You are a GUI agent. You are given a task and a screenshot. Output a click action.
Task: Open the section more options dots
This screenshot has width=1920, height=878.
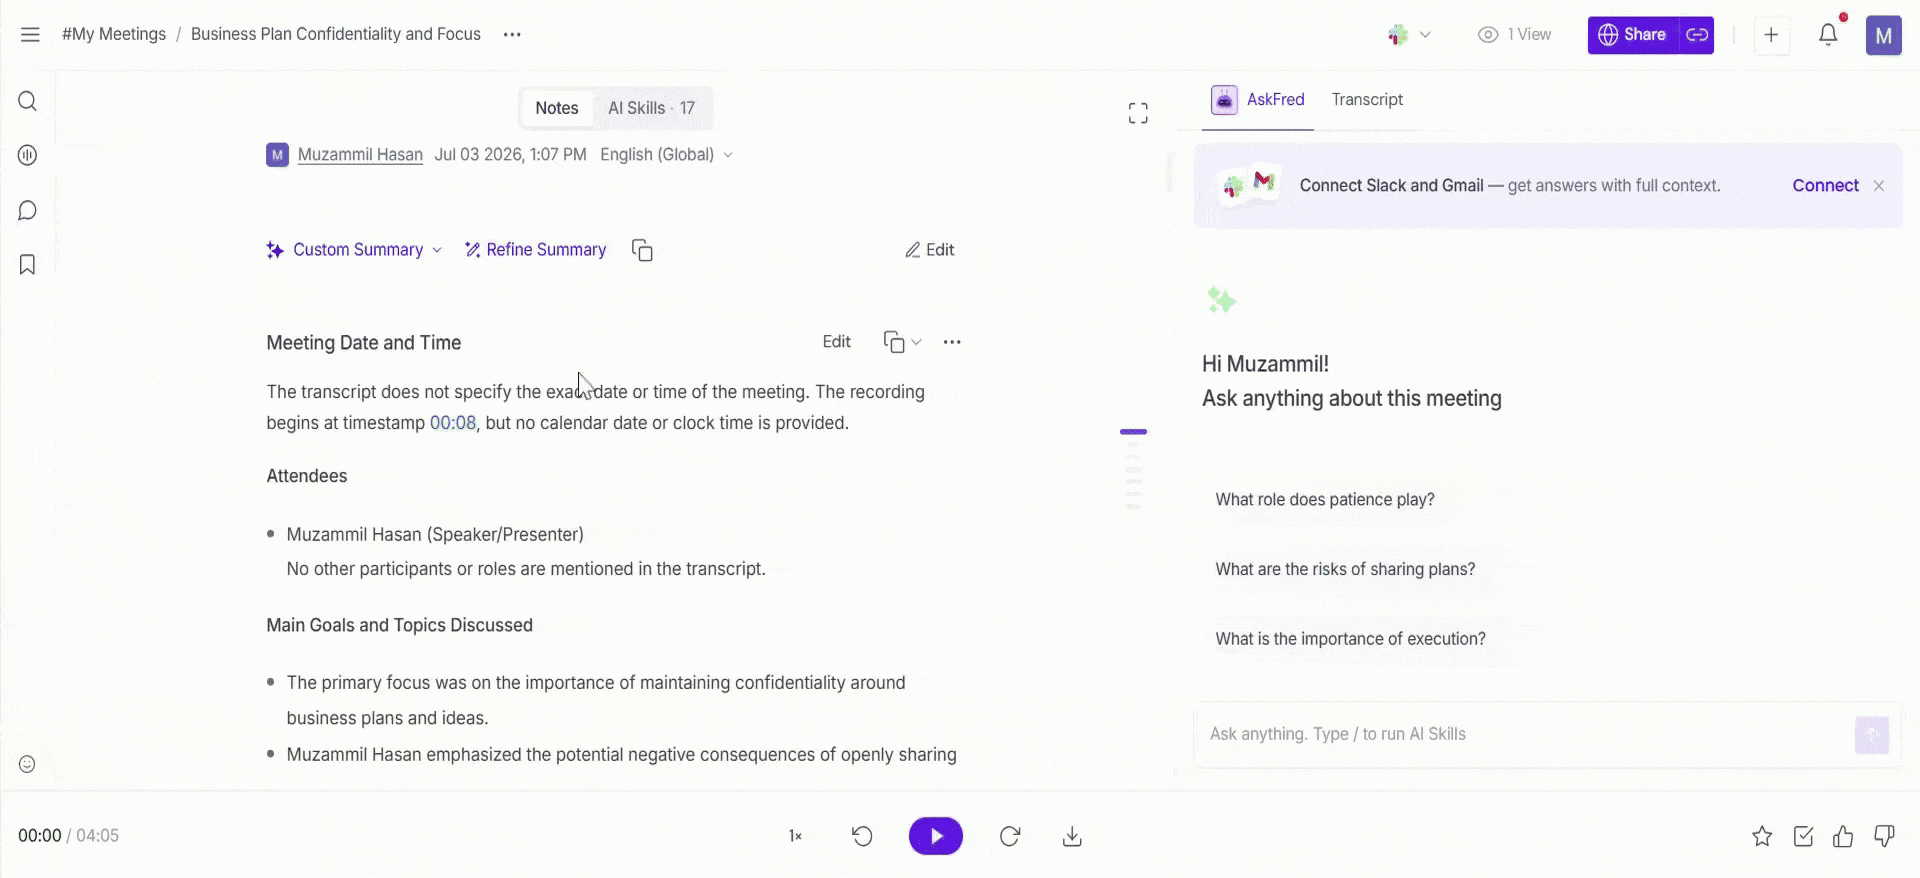[x=952, y=342]
